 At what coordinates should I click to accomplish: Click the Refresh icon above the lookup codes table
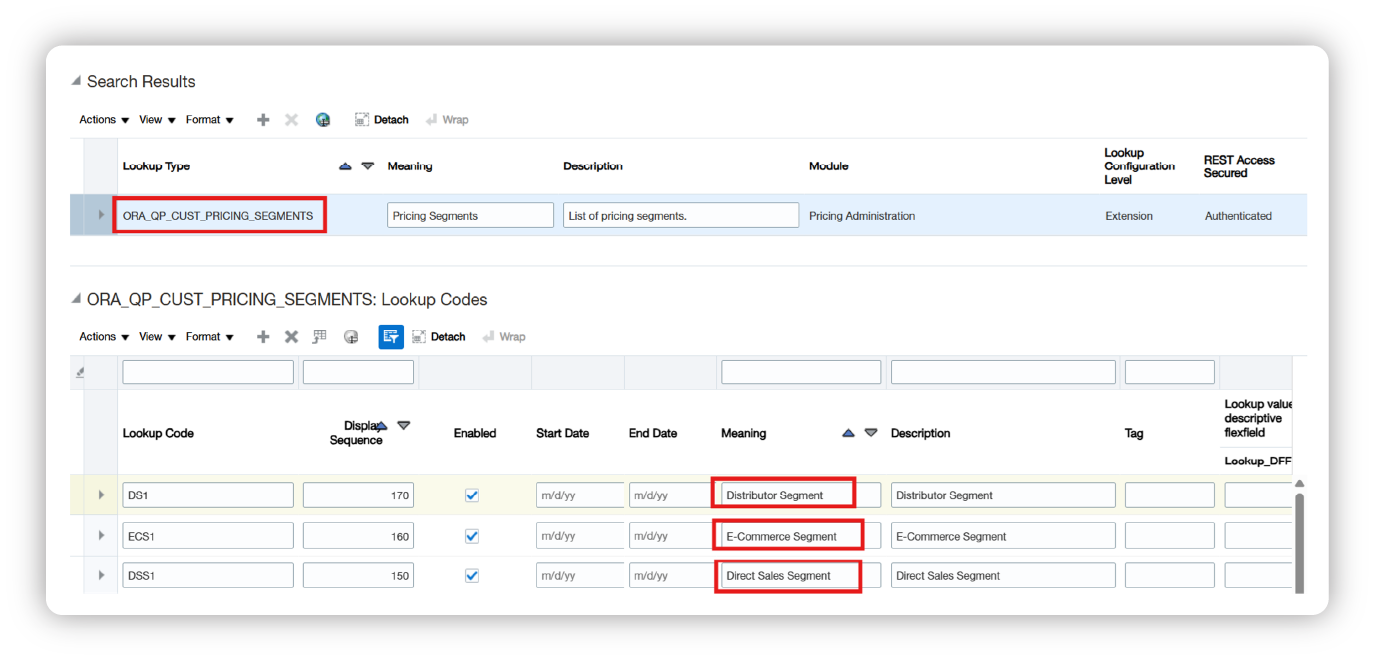[x=350, y=336]
